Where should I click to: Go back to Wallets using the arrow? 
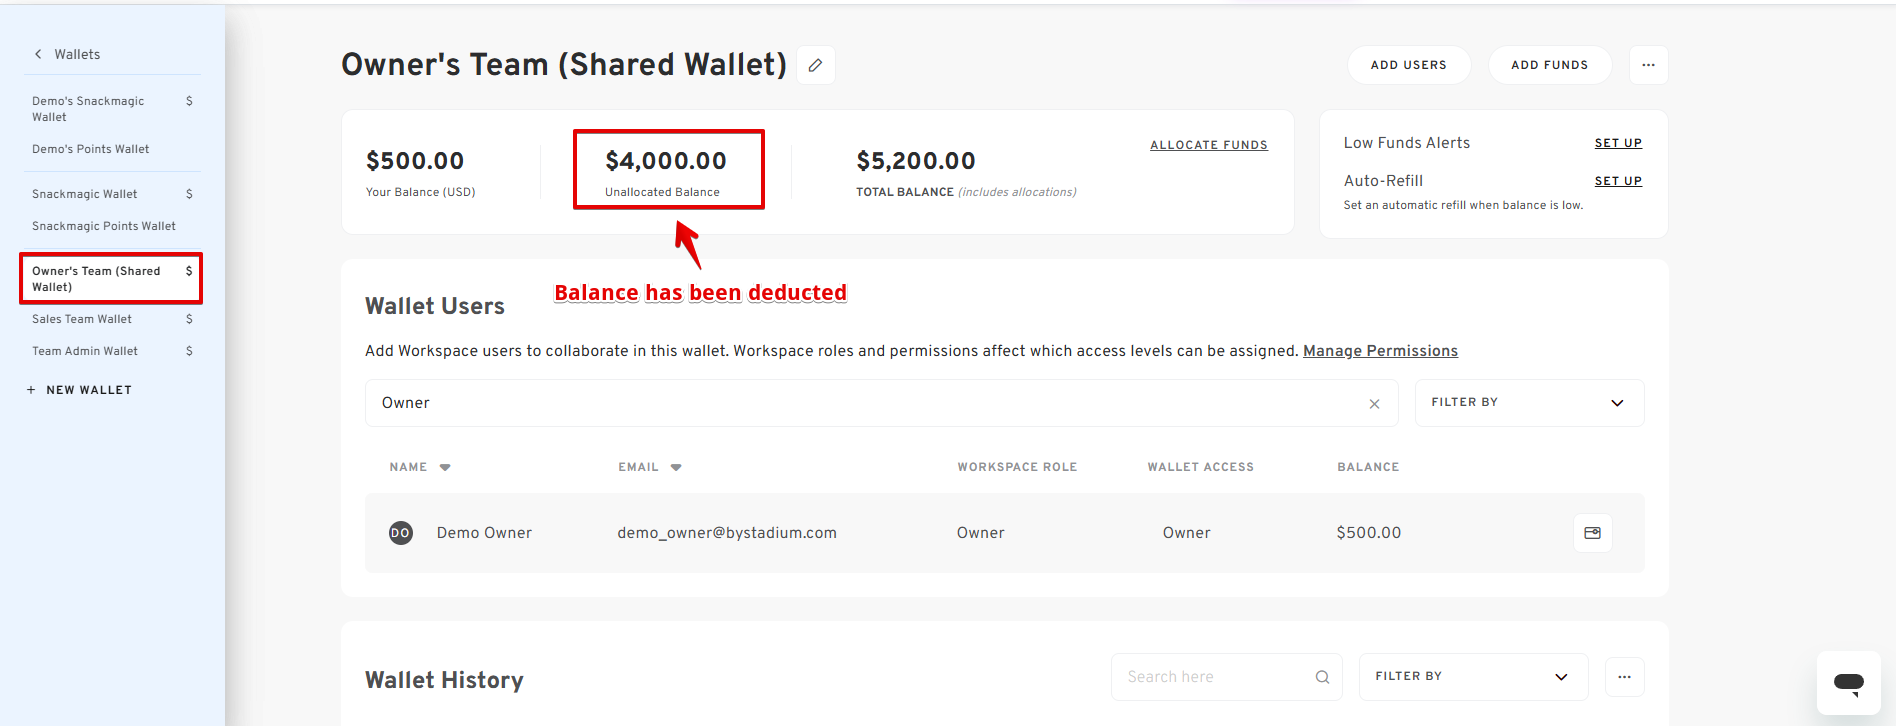(38, 54)
